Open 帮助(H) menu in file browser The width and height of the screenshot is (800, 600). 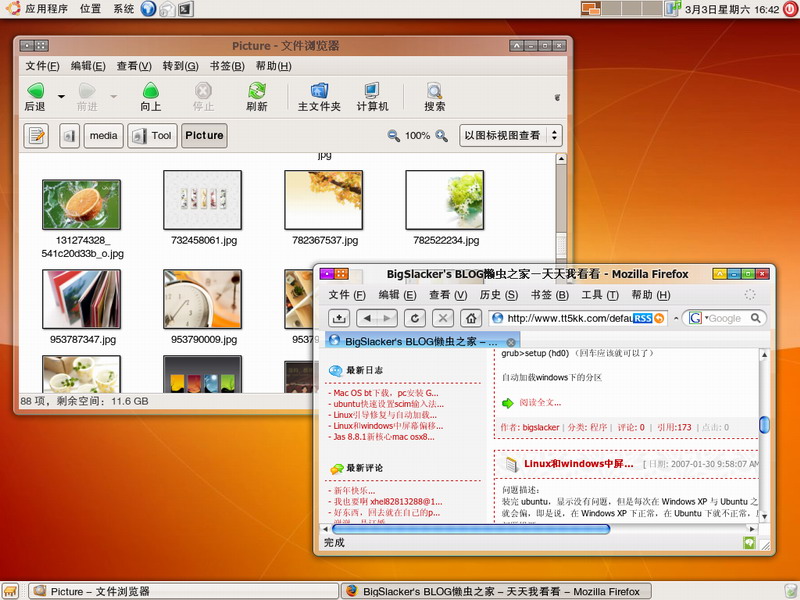click(273, 66)
